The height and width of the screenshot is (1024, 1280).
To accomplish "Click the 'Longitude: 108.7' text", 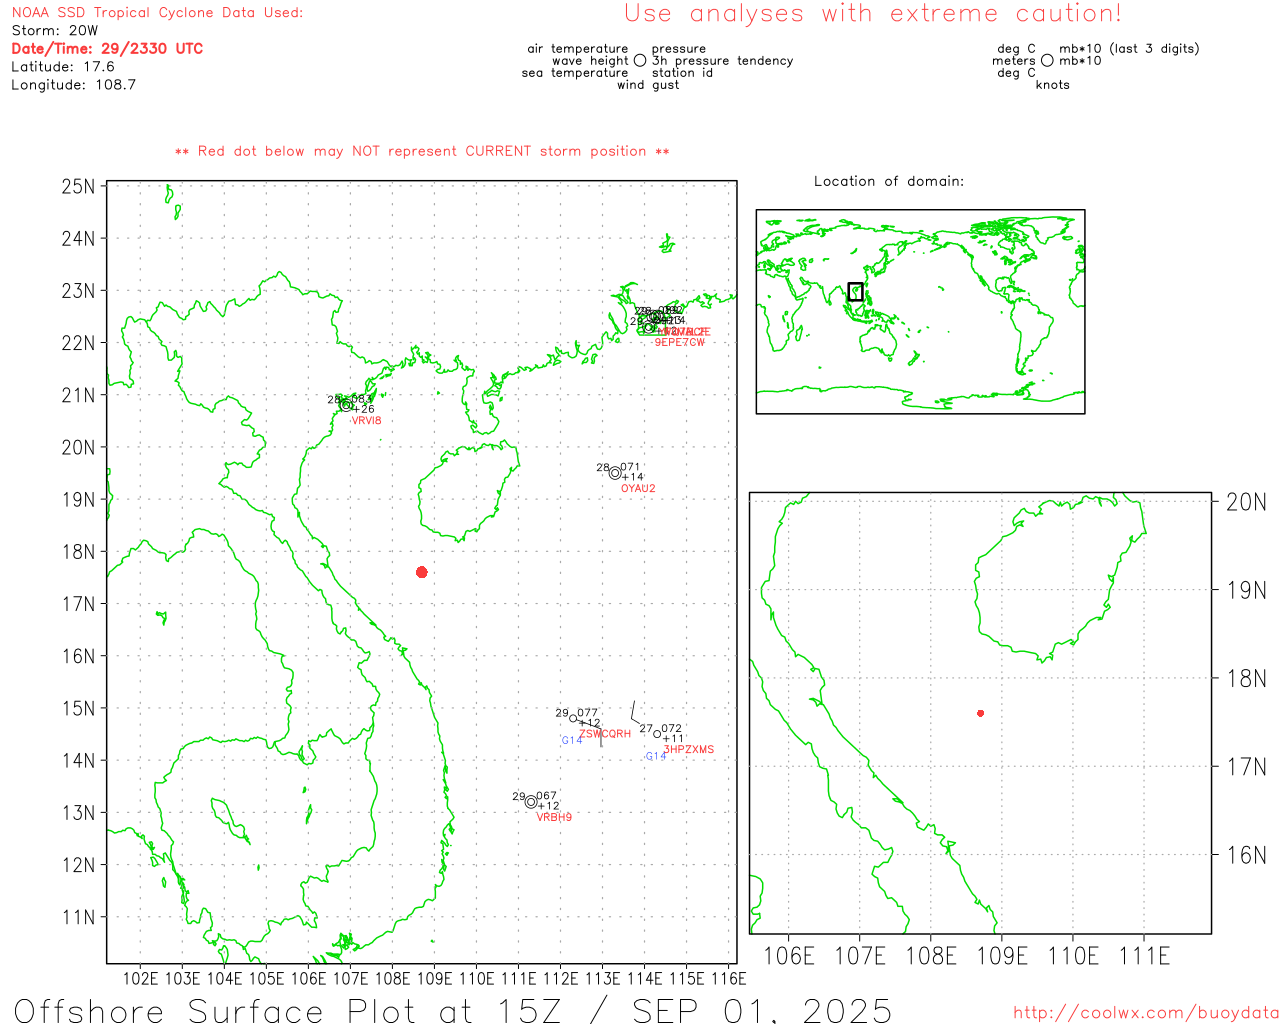I will 73,85.
